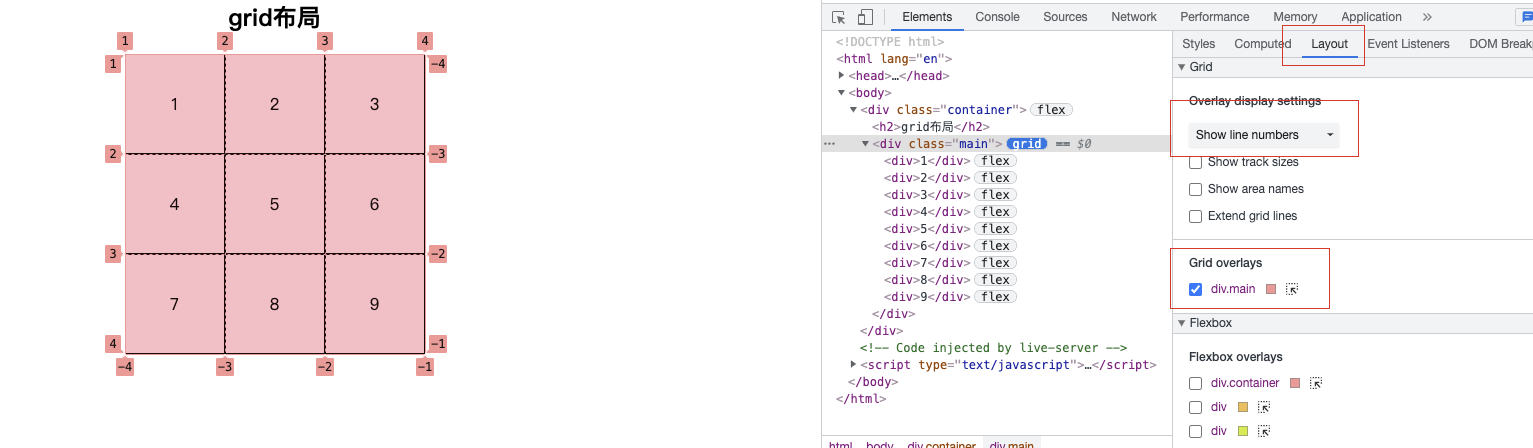The width and height of the screenshot is (1533, 448).
Task: Click the flex badge beside div 4
Action: tap(995, 212)
